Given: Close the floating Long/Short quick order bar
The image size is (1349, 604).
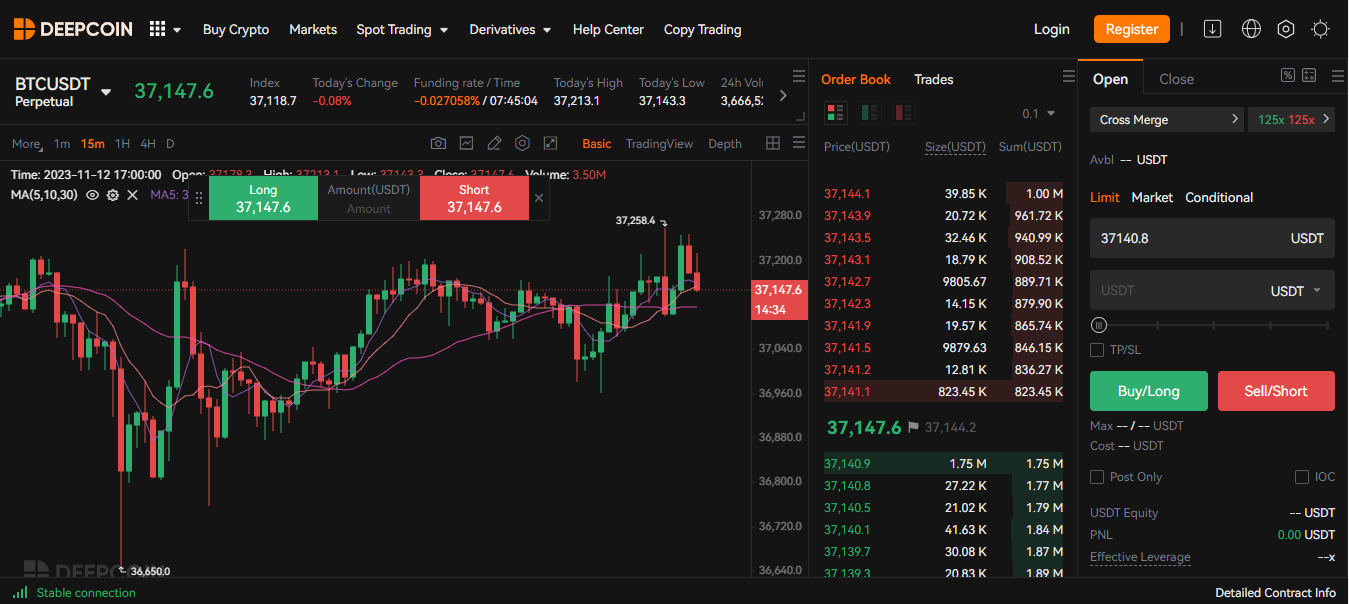Looking at the screenshot, I should (539, 198).
